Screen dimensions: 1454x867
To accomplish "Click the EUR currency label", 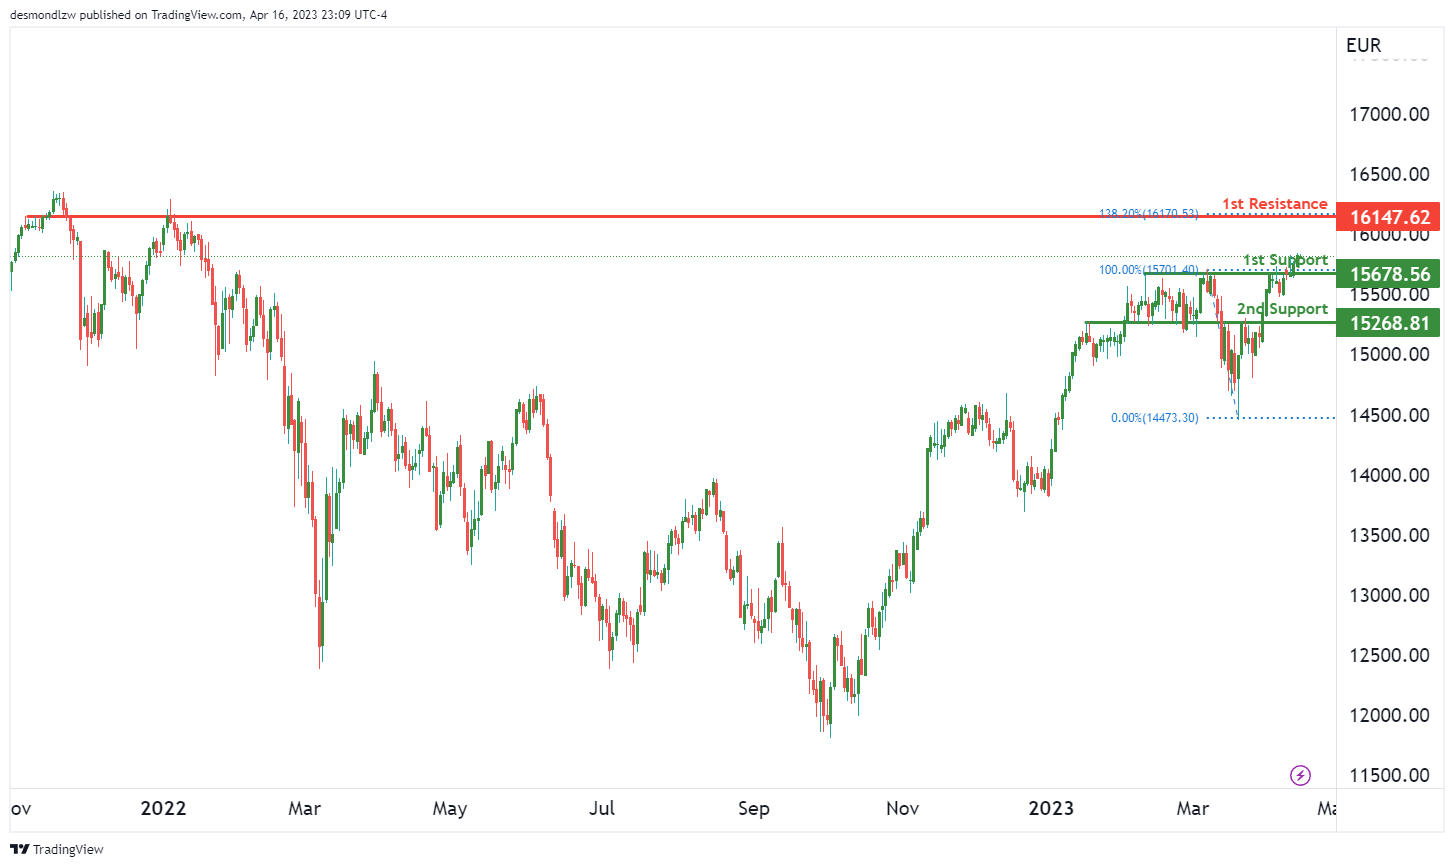I will click(x=1363, y=45).
